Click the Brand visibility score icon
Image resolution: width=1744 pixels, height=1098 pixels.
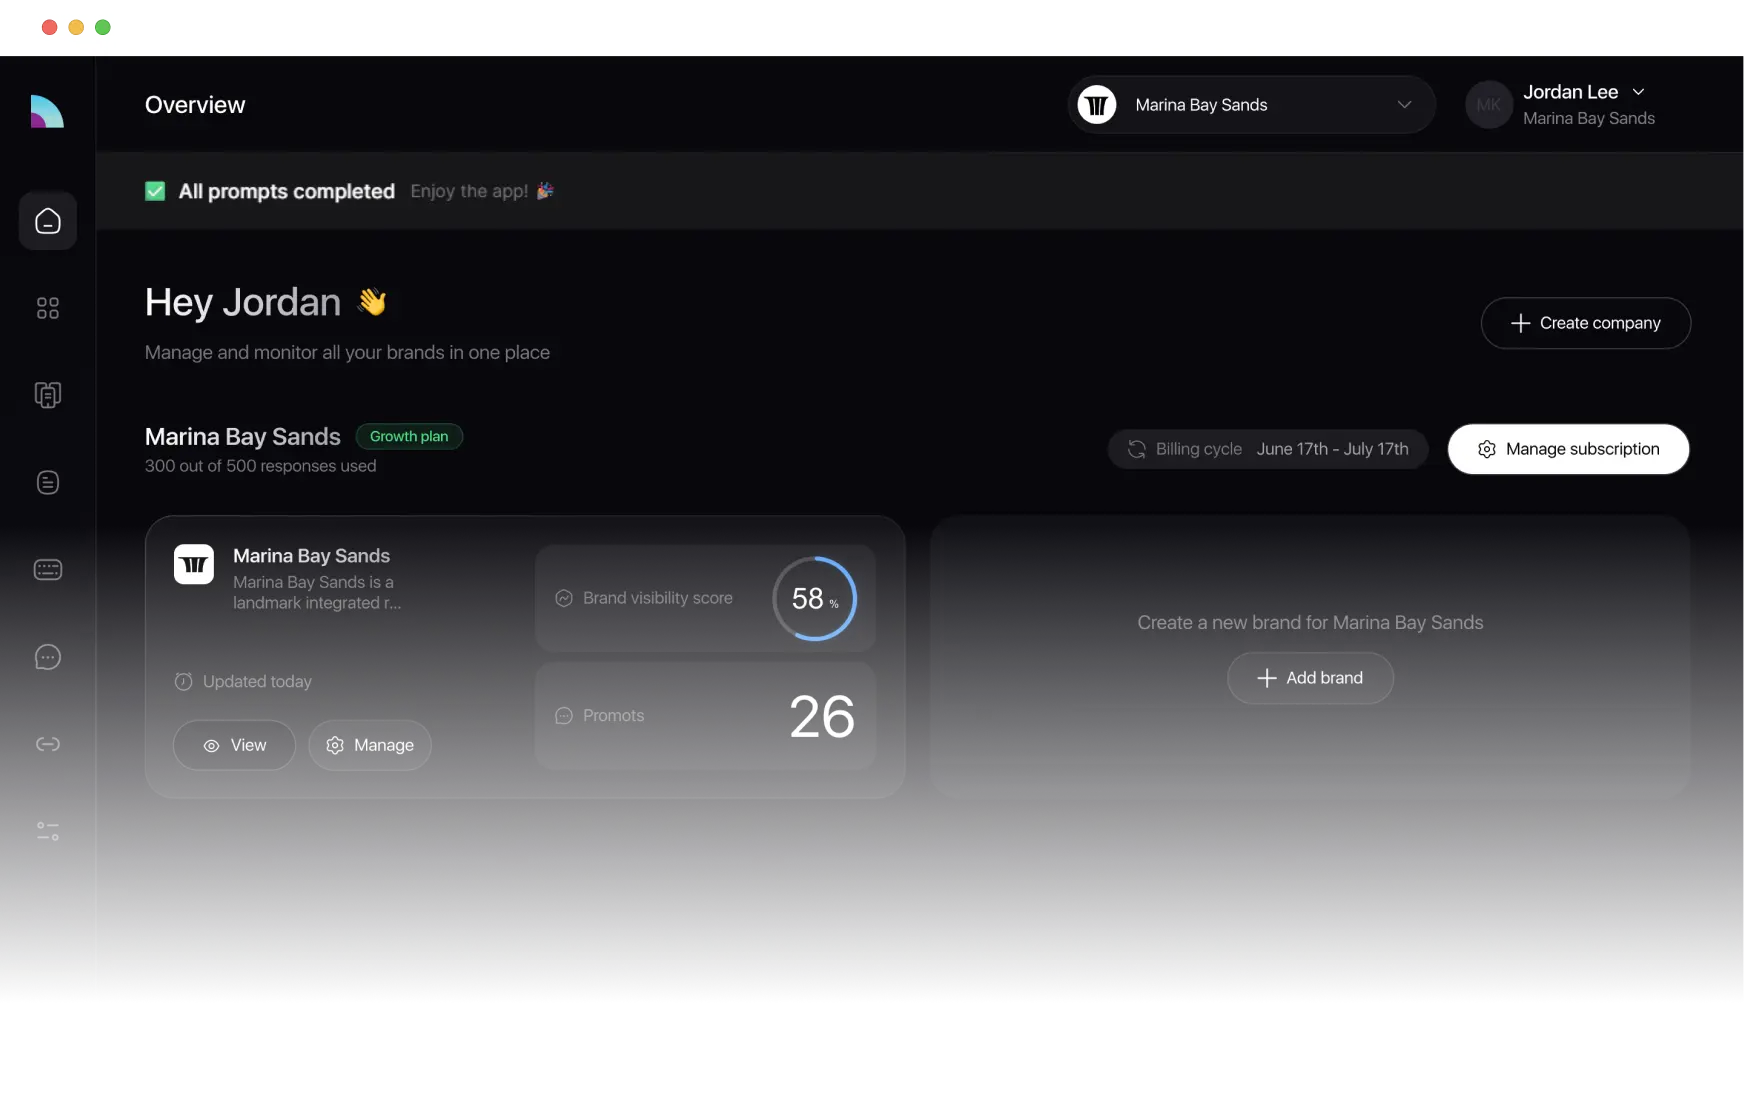(564, 598)
